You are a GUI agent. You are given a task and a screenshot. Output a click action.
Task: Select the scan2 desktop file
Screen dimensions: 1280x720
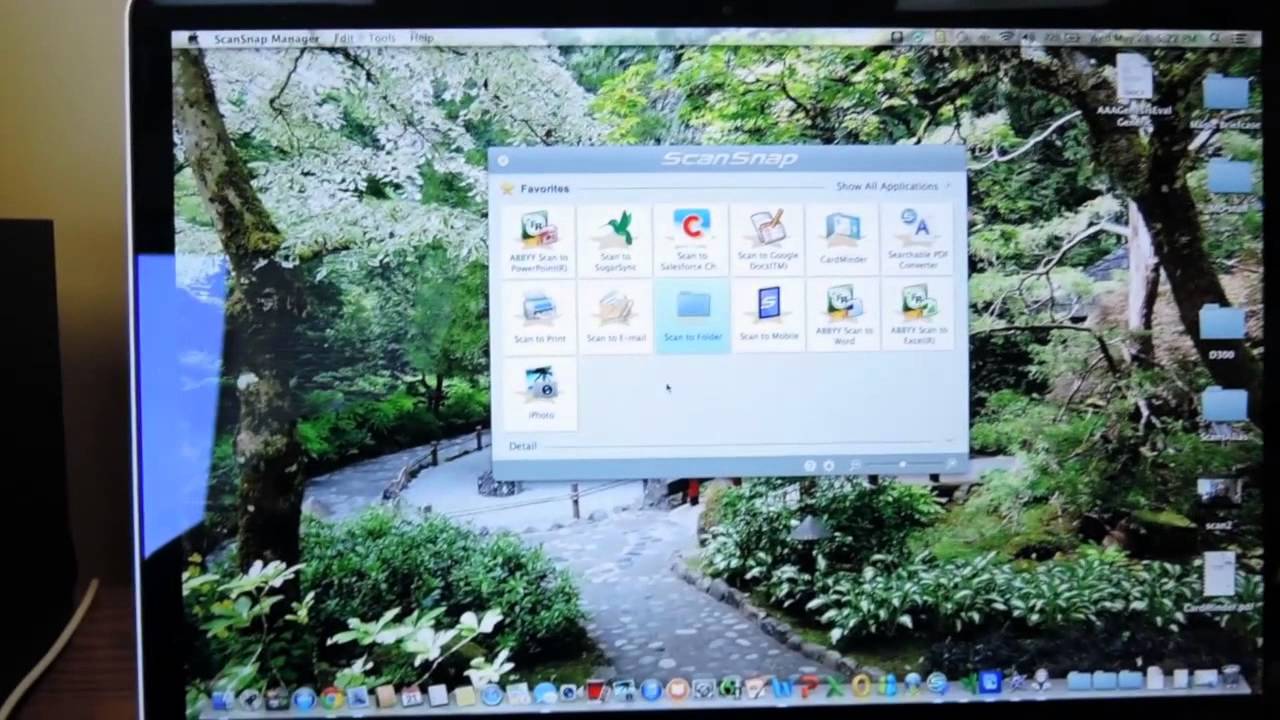coord(1219,503)
